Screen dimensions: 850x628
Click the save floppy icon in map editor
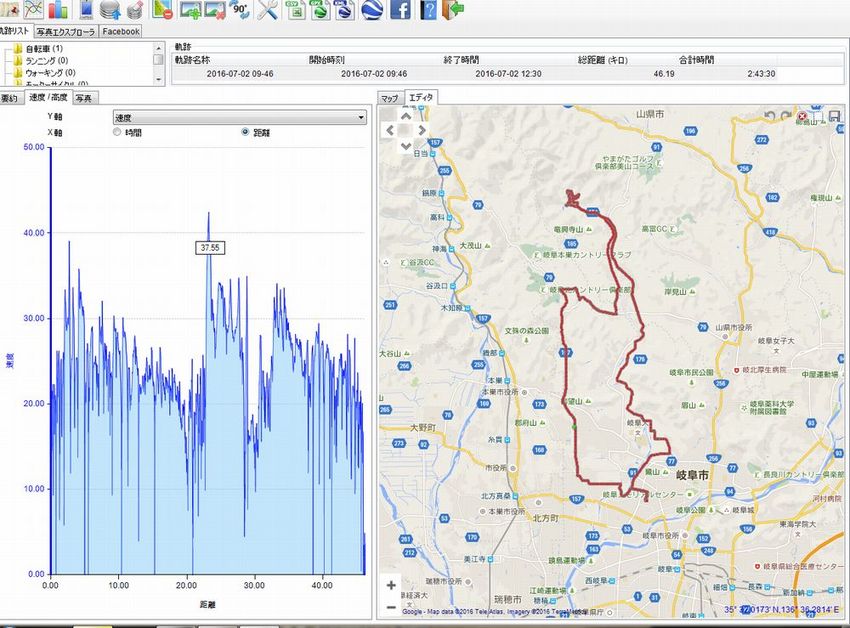pos(834,116)
